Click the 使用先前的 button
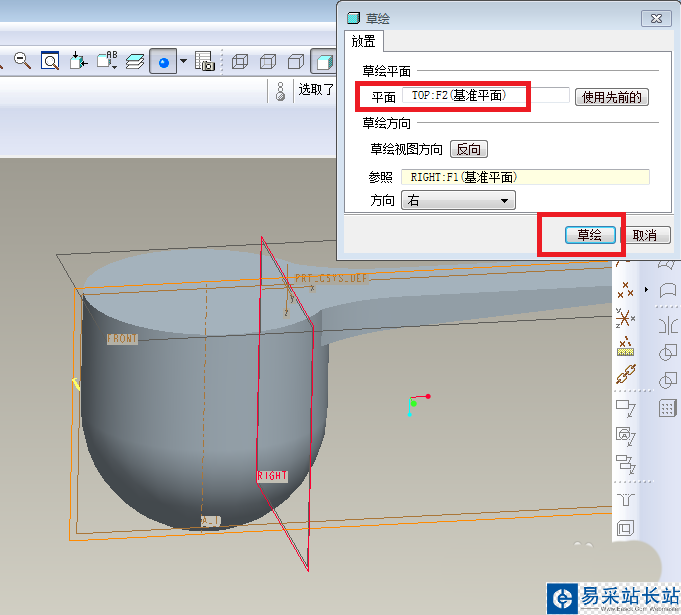This screenshot has width=681, height=615. (x=612, y=97)
